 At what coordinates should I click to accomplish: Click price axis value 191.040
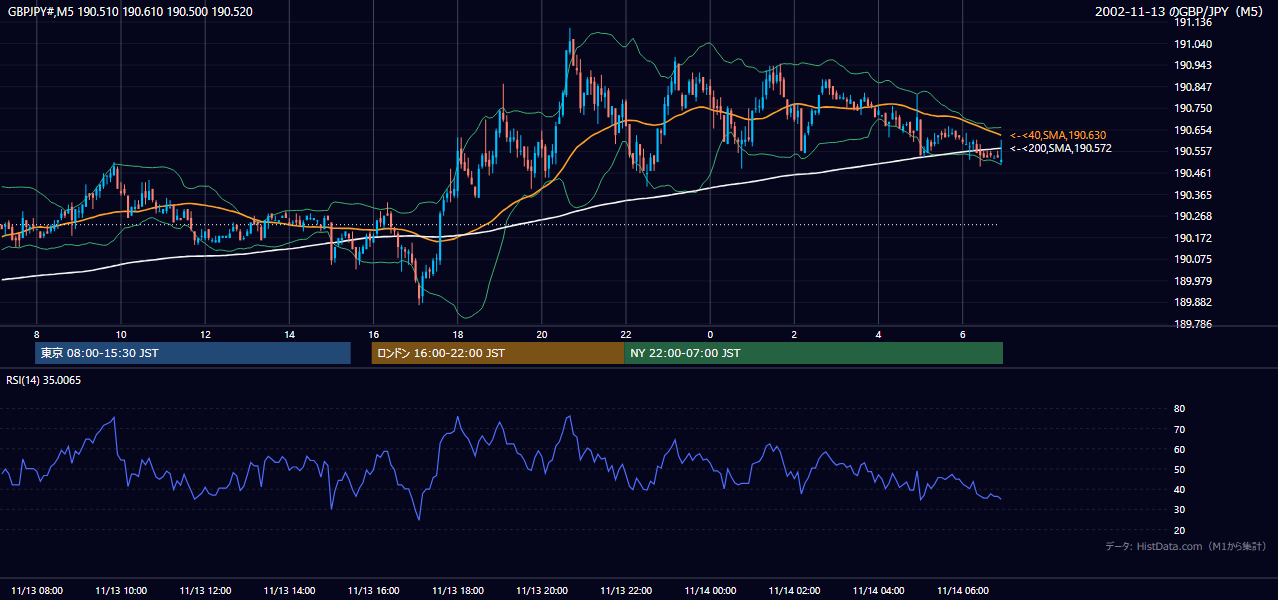click(x=1193, y=44)
